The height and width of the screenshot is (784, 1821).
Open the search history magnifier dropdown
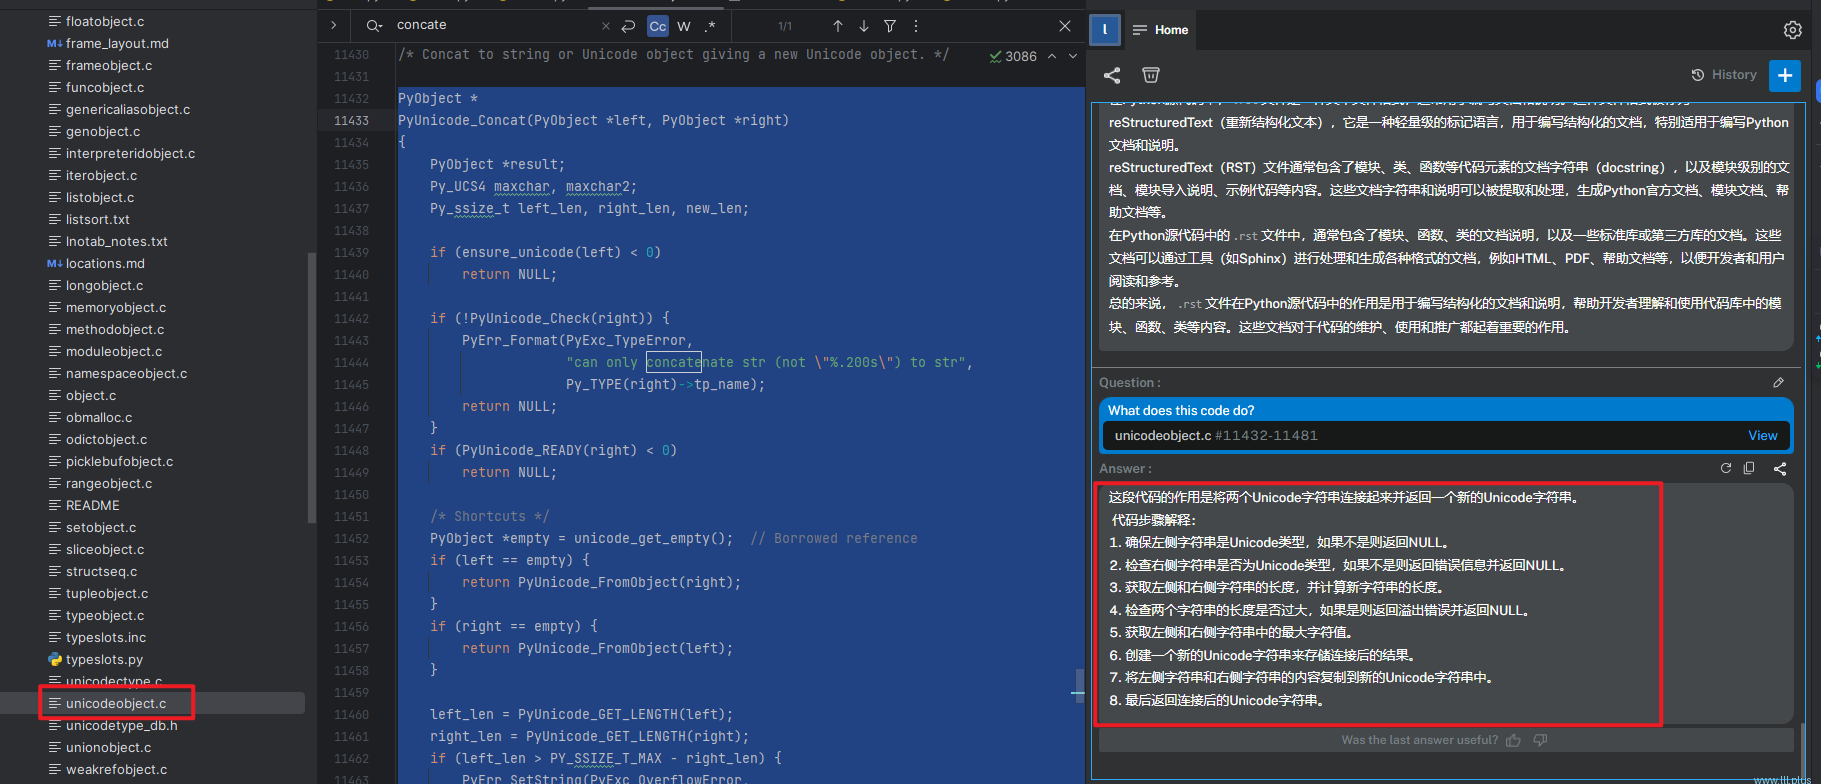374,26
